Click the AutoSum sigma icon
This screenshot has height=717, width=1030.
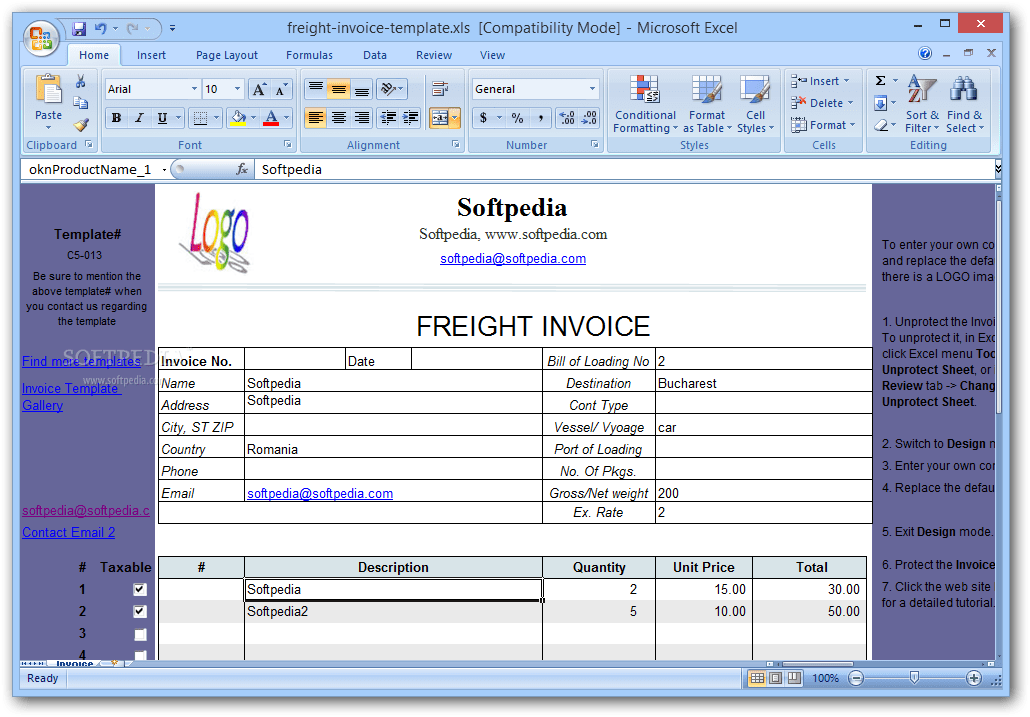(x=882, y=82)
